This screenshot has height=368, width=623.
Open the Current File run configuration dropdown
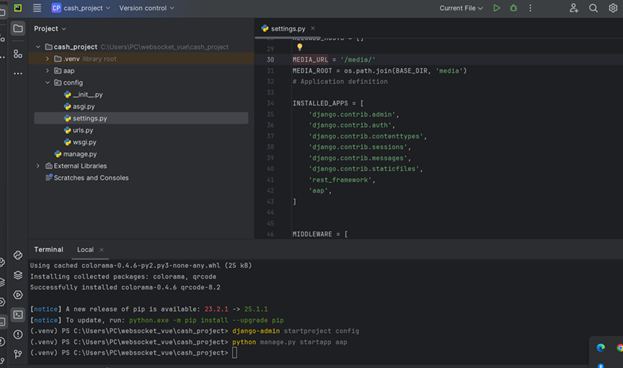click(461, 8)
